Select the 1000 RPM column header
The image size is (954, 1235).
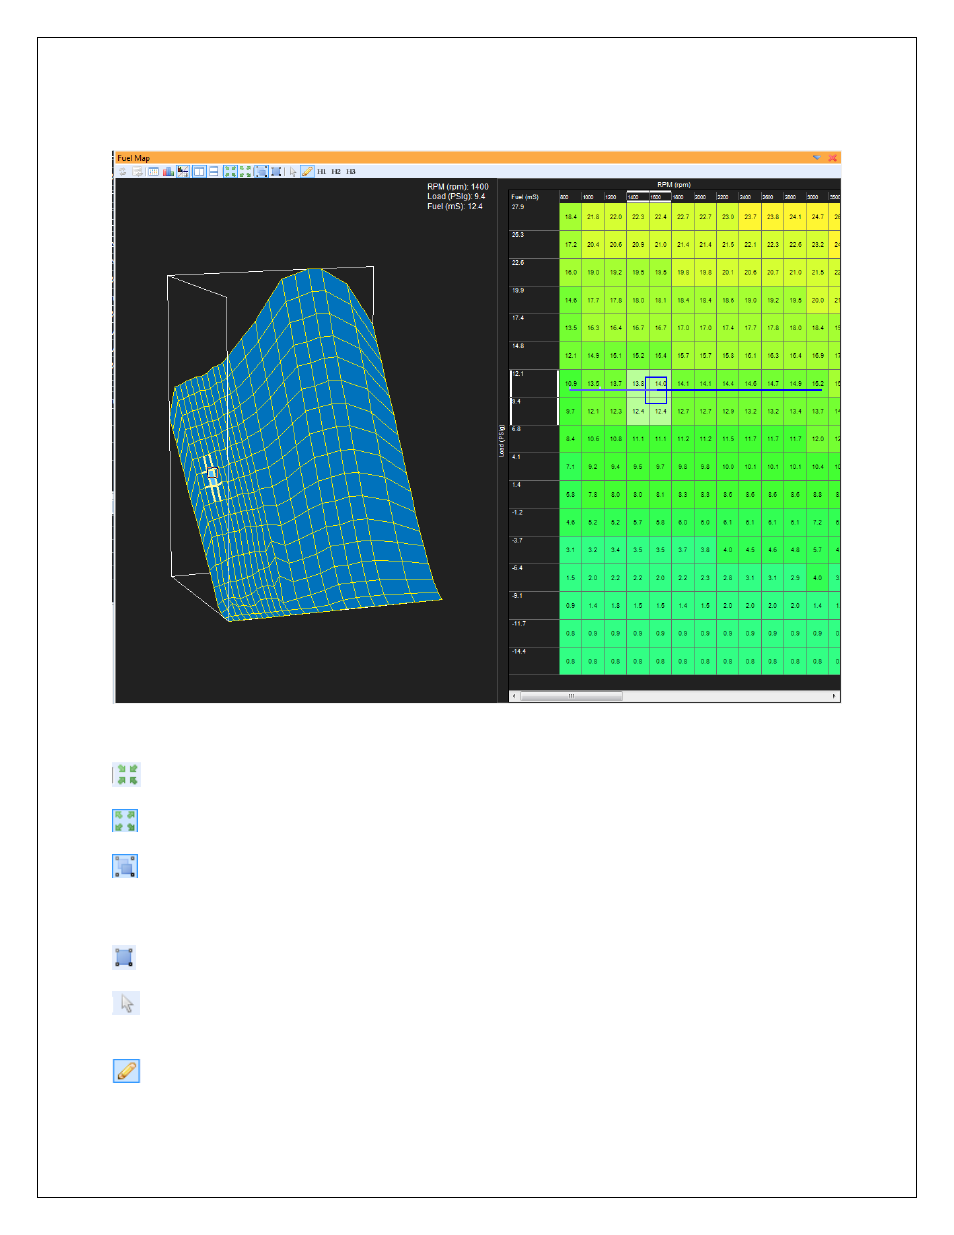click(x=593, y=197)
